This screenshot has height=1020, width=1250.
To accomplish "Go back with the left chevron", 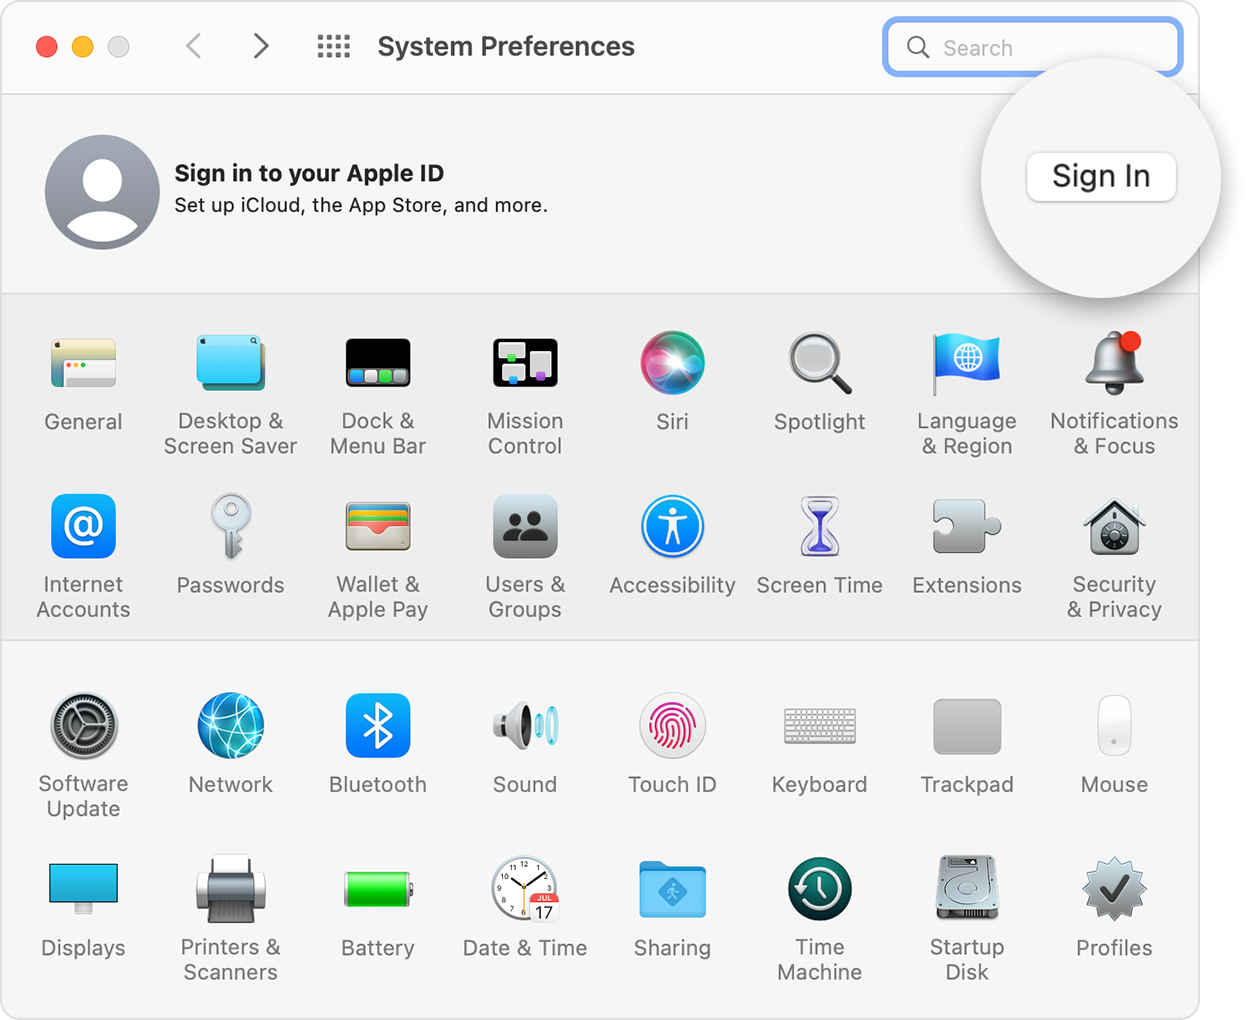I will (x=194, y=46).
